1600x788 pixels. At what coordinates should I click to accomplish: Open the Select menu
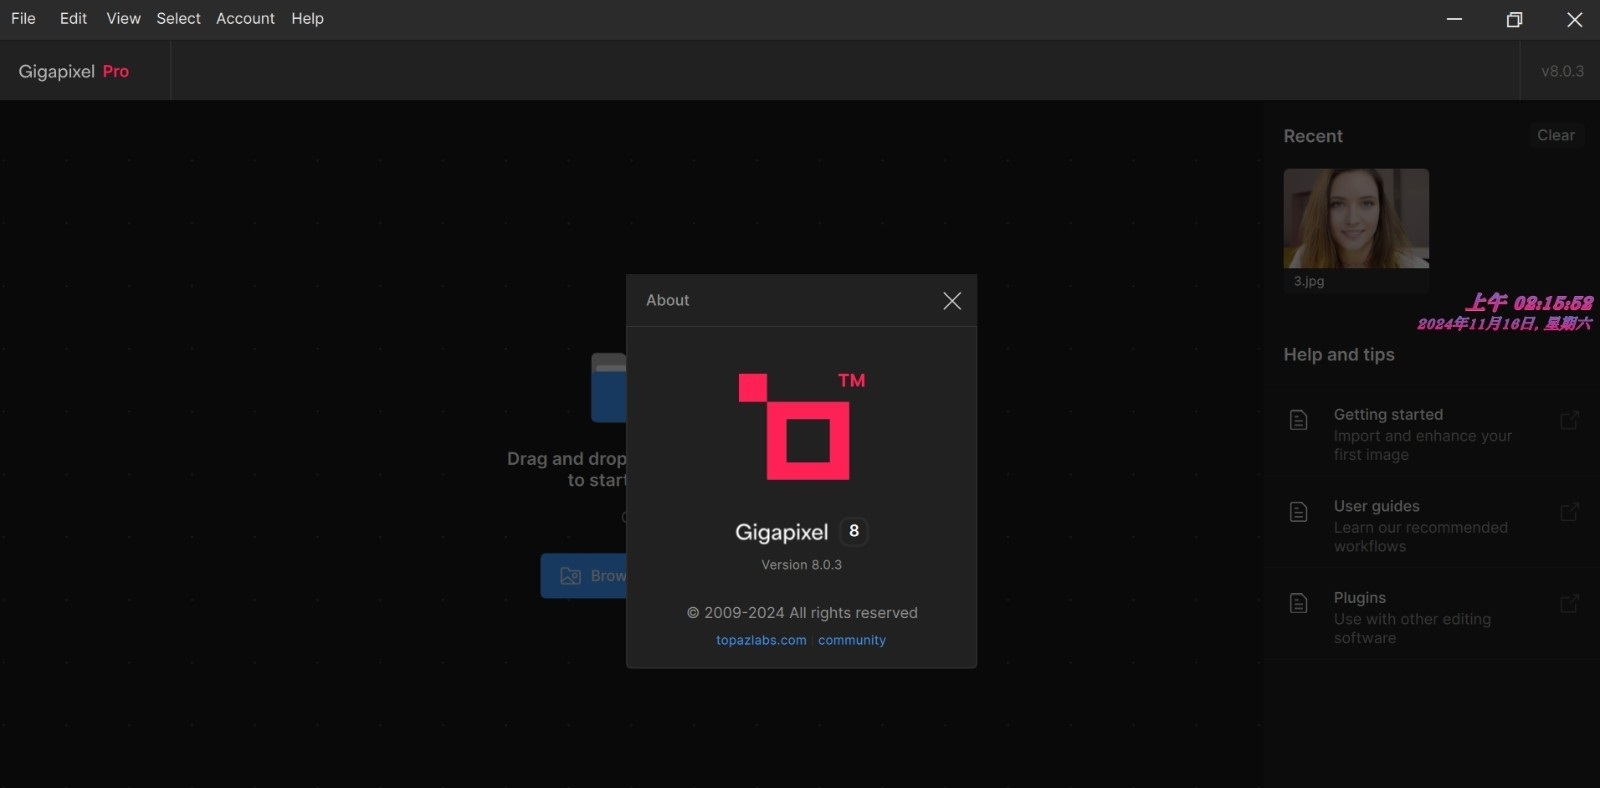pos(178,19)
